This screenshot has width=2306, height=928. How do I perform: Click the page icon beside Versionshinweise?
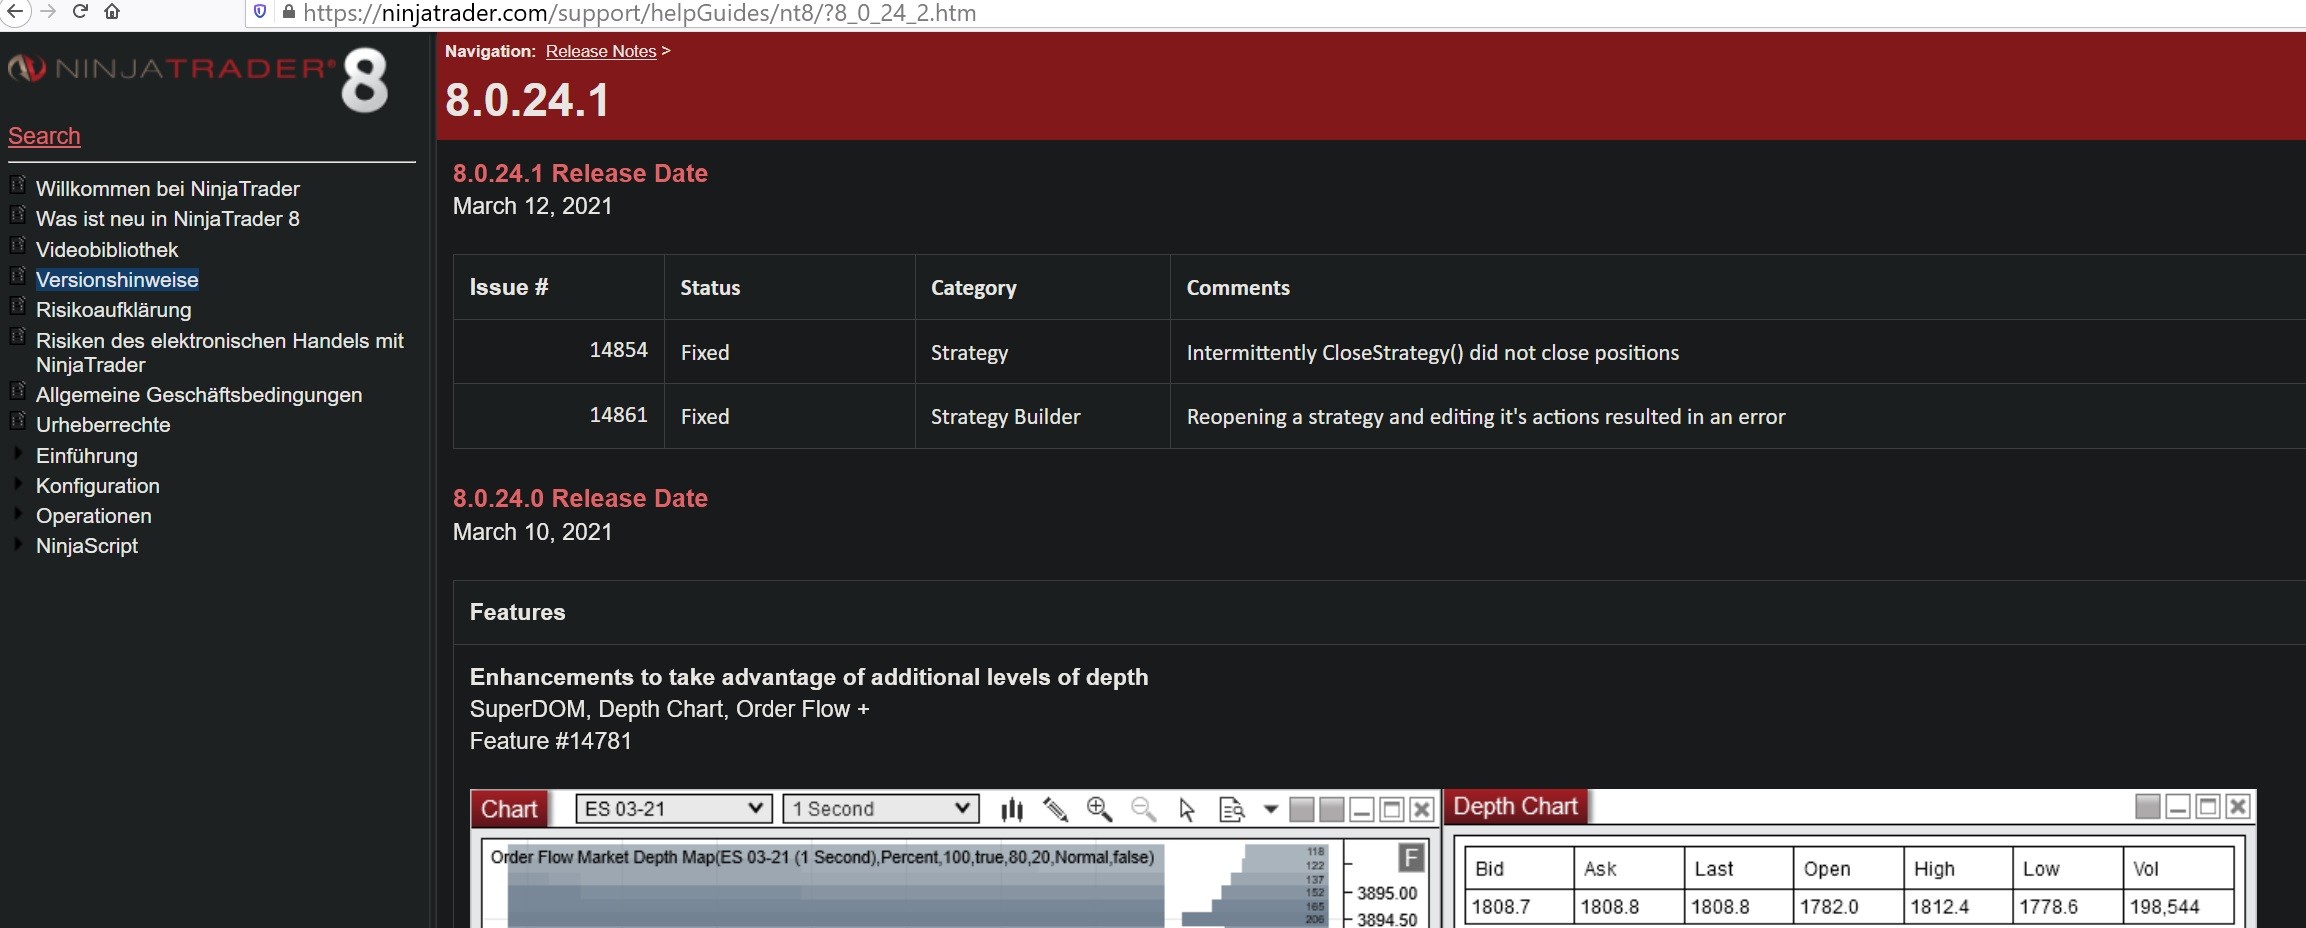17,275
